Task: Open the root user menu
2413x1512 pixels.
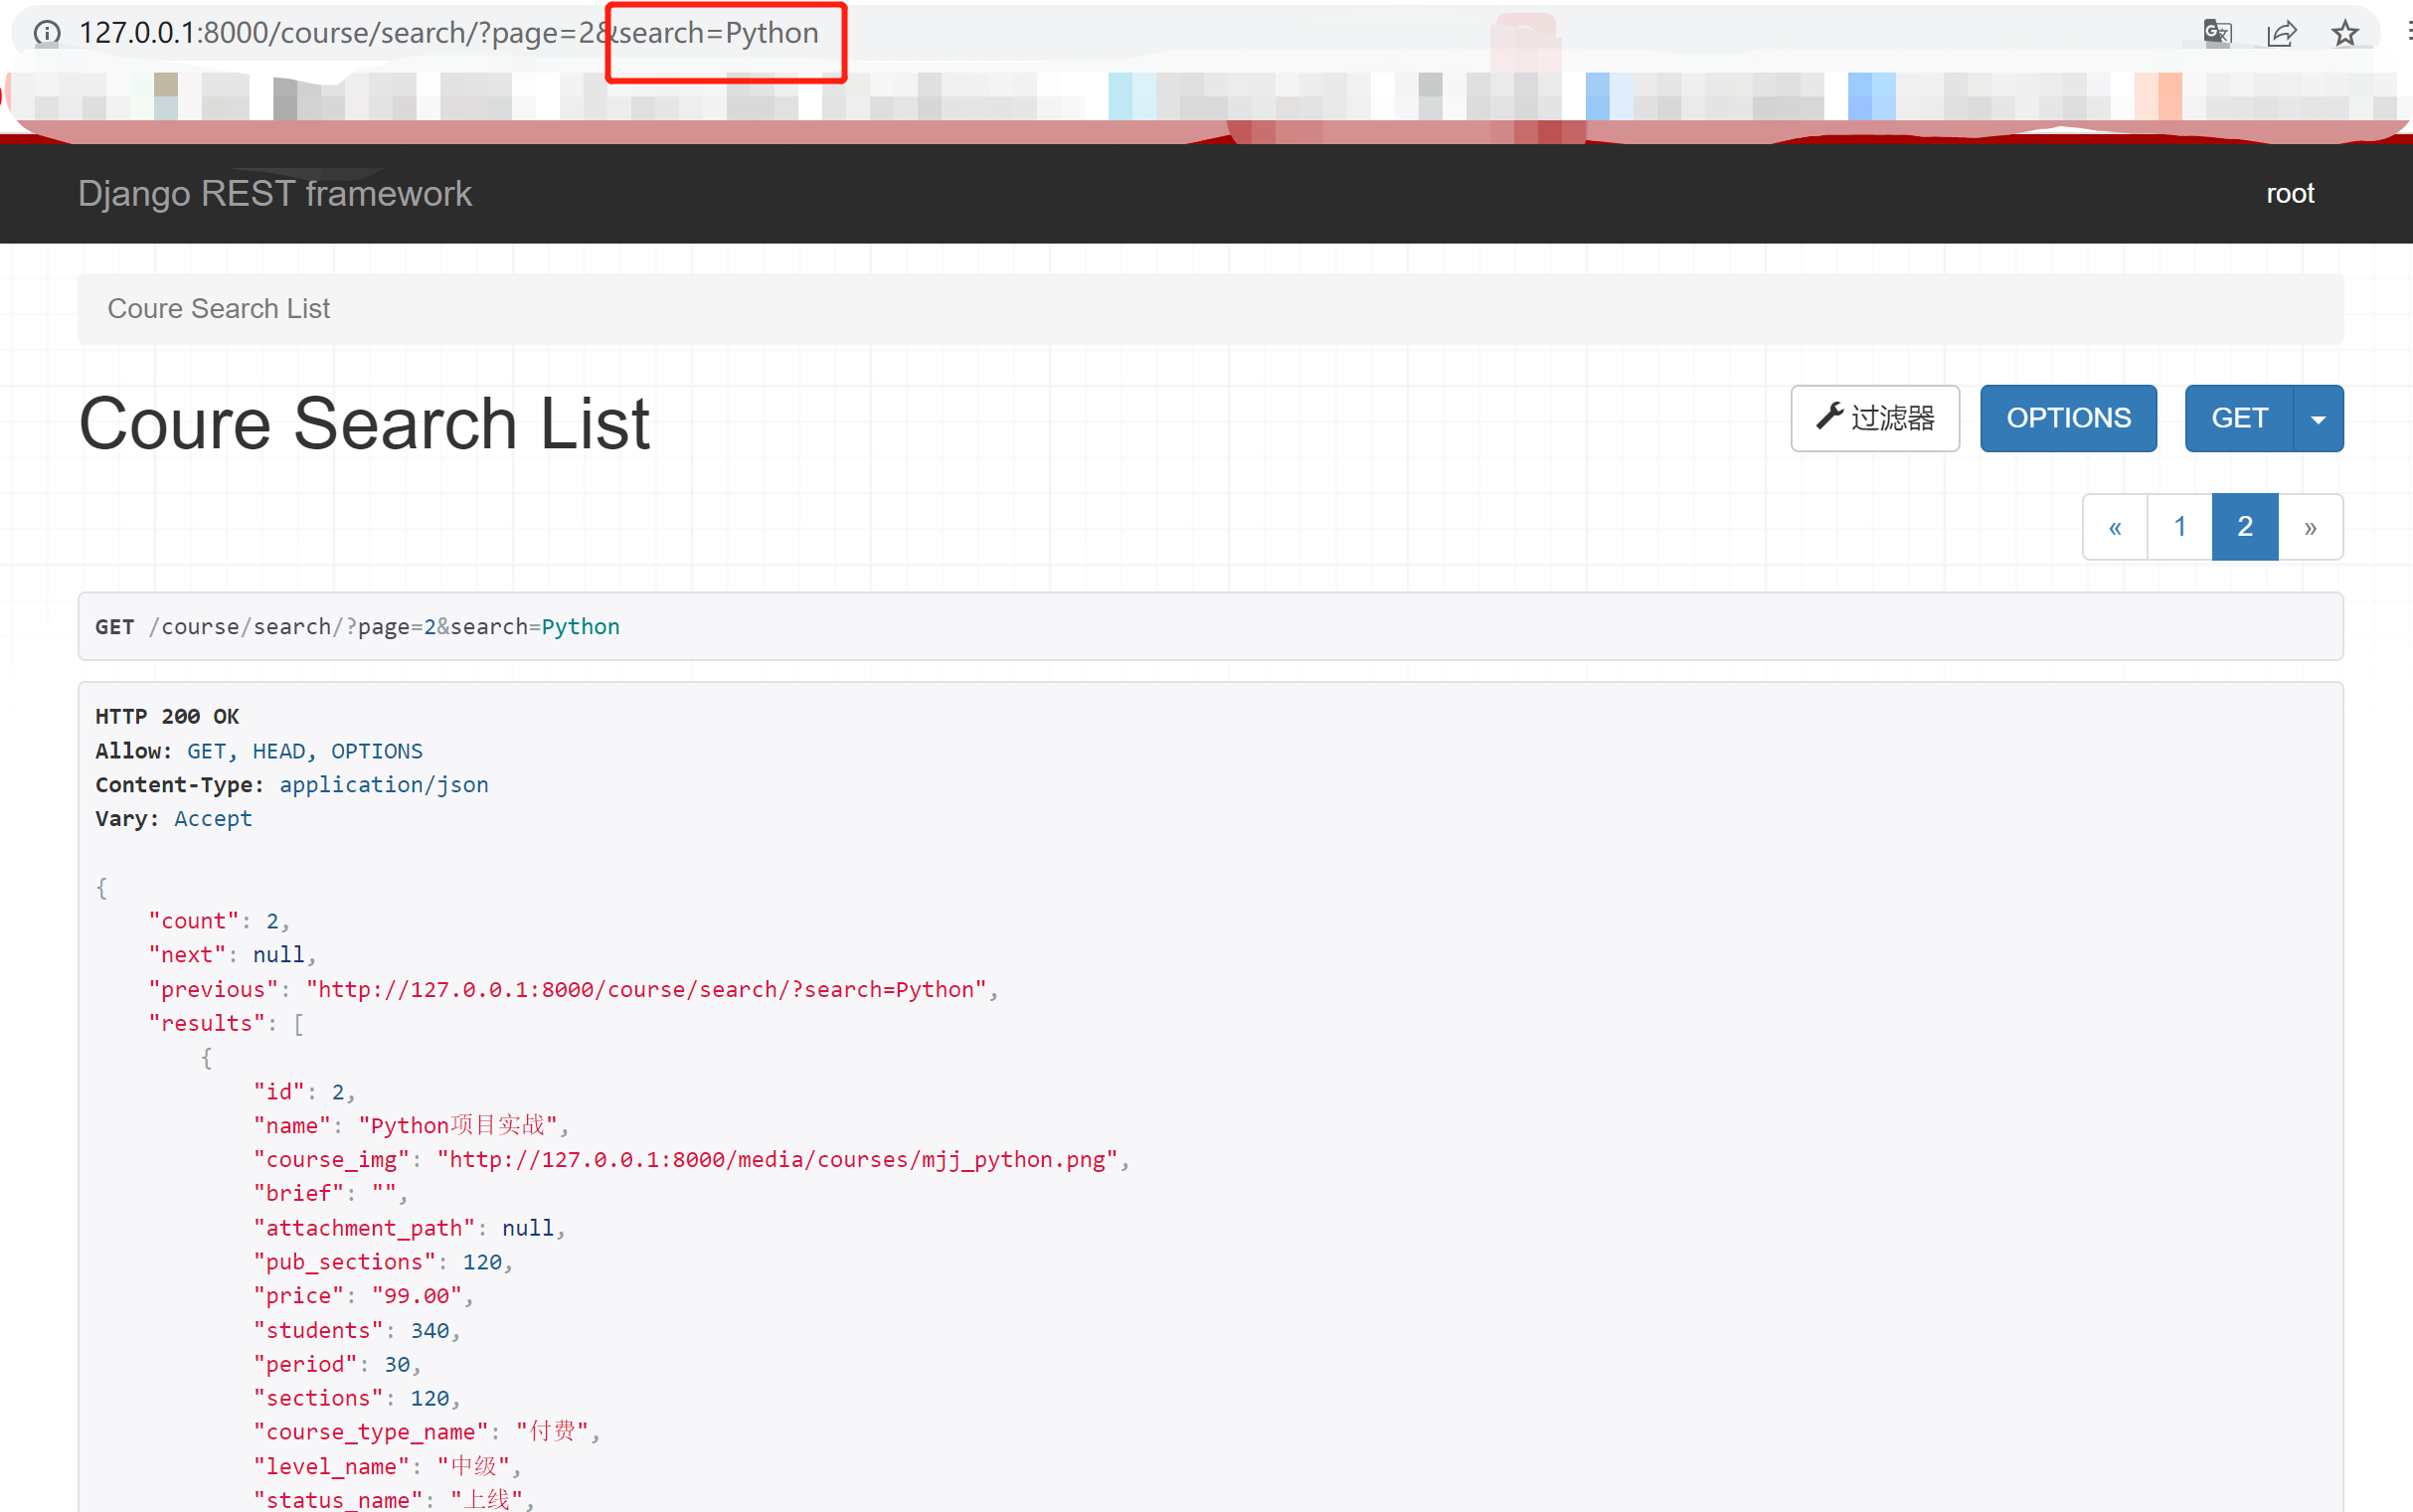Action: coord(2289,193)
